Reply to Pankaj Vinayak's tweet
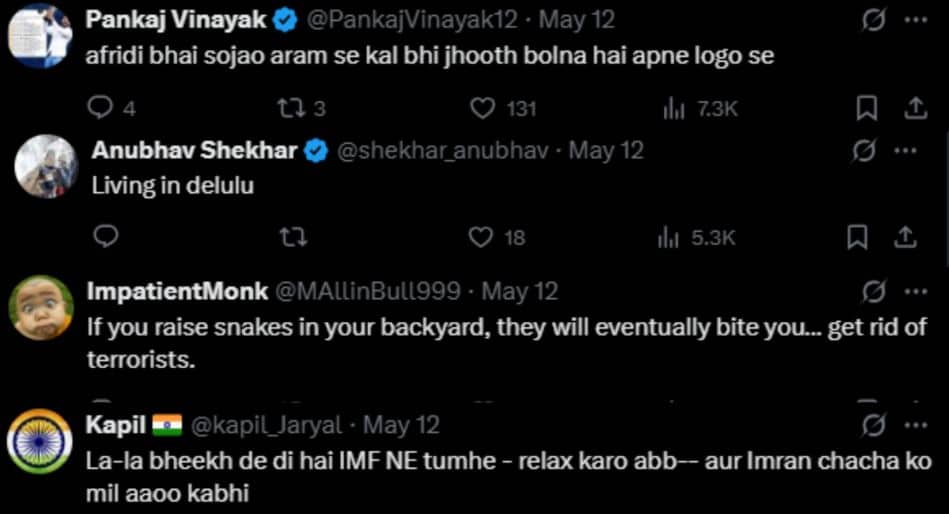This screenshot has height=514, width=949. (100, 108)
